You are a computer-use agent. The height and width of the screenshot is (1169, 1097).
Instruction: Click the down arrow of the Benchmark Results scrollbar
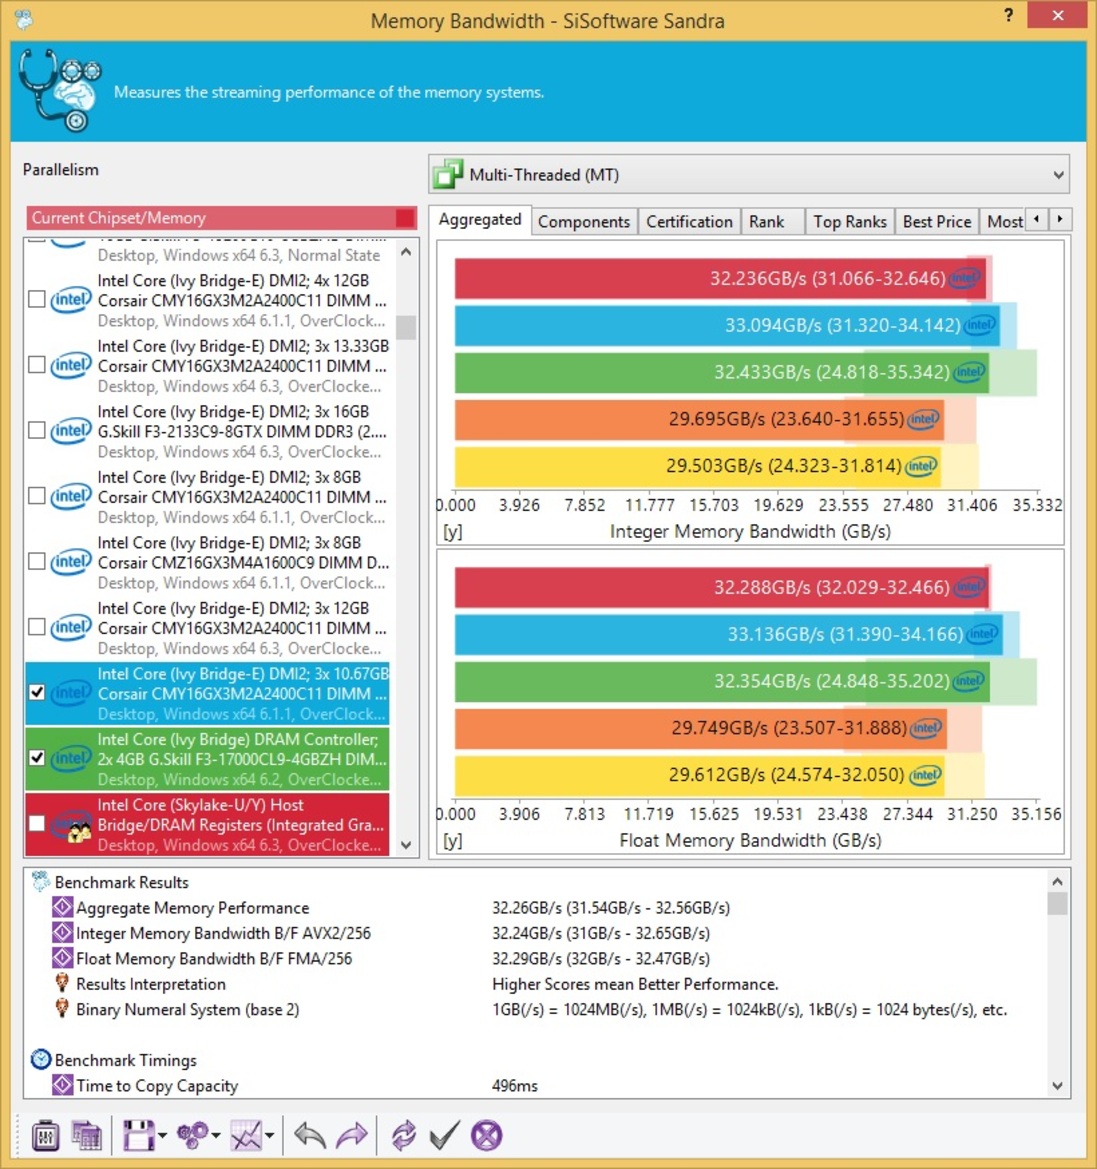tap(1057, 1086)
